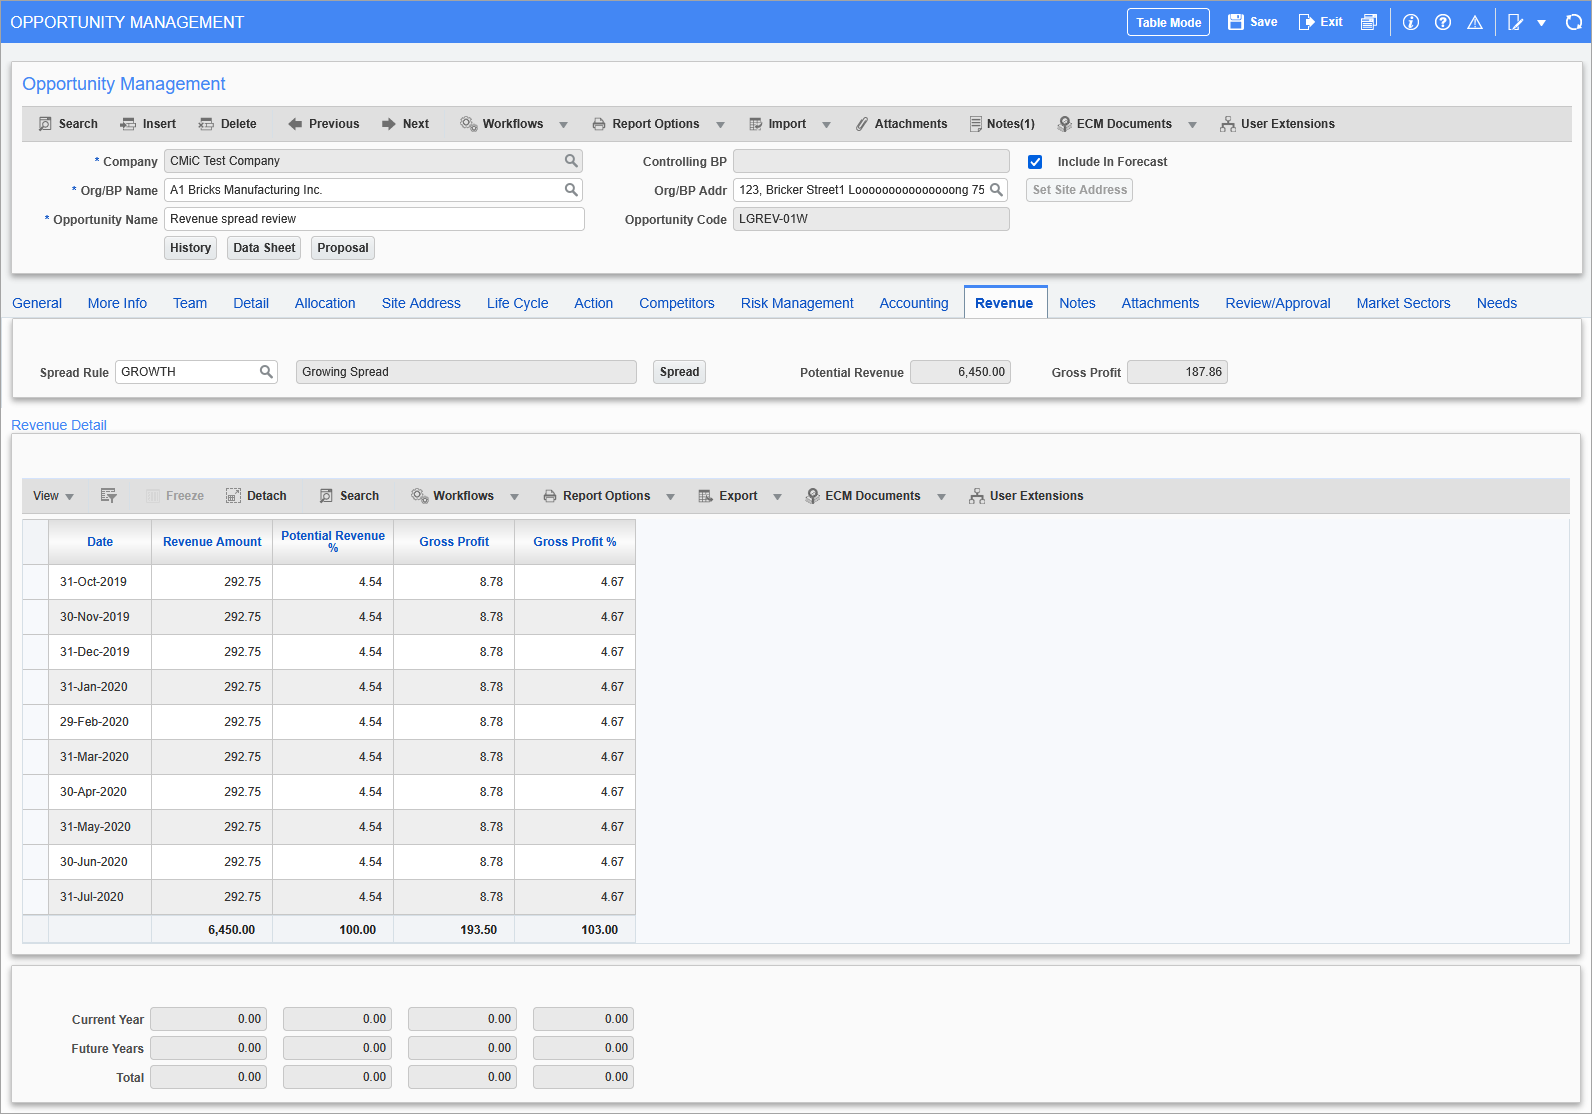Open the View dropdown in Revenue Detail
Screen dimensions: 1592x1114
click(x=53, y=496)
